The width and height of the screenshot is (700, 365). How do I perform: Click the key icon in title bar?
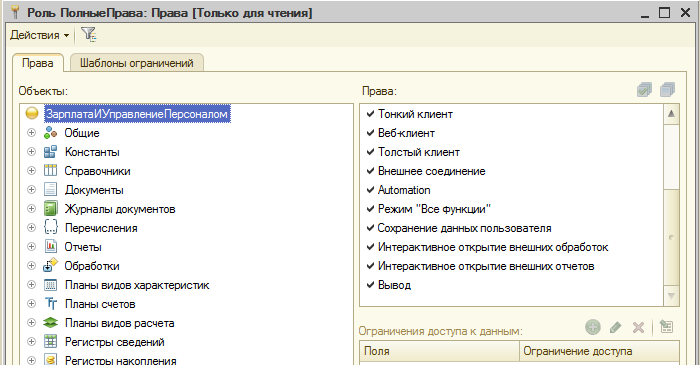[x=16, y=12]
